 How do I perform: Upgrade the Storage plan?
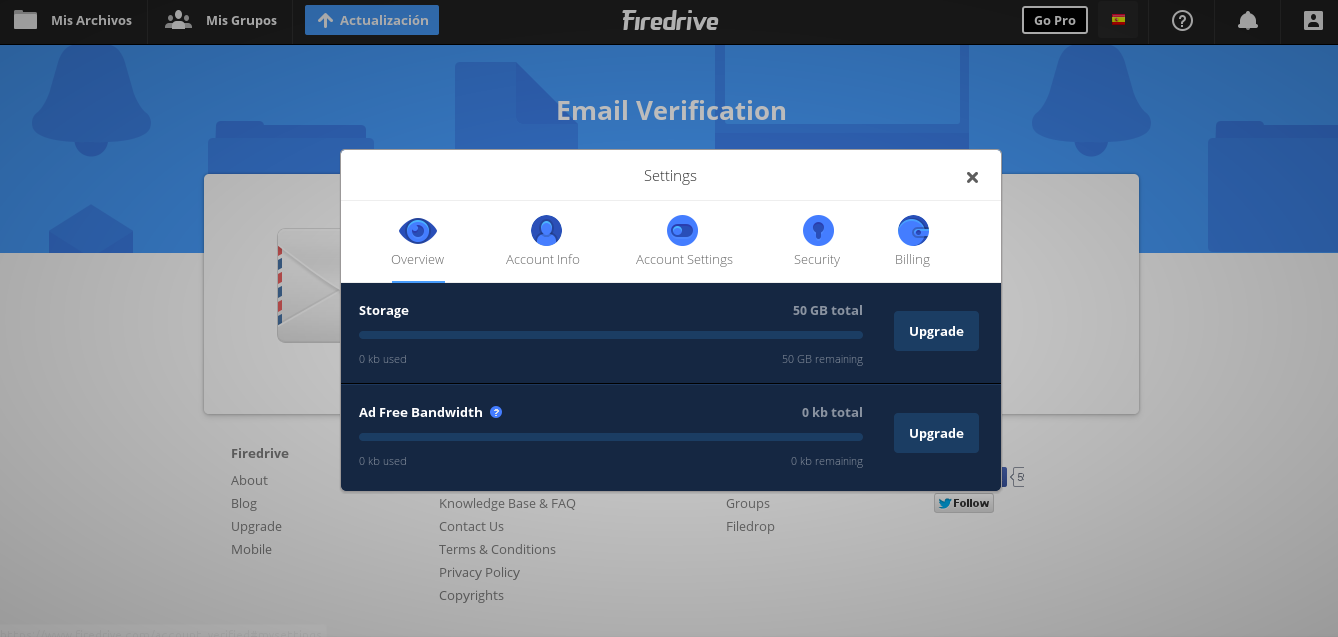point(936,331)
